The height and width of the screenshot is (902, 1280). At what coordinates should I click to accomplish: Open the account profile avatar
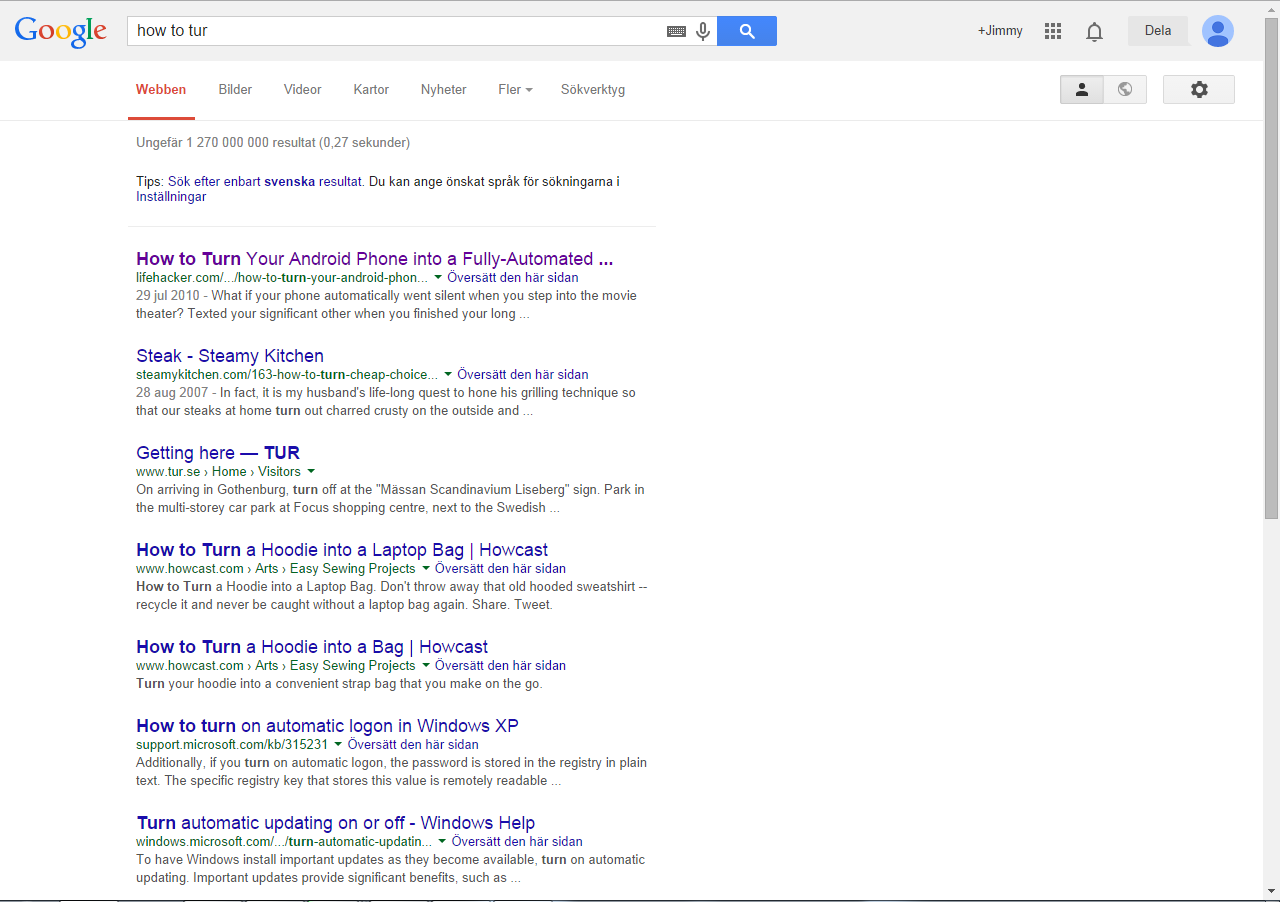(1218, 31)
